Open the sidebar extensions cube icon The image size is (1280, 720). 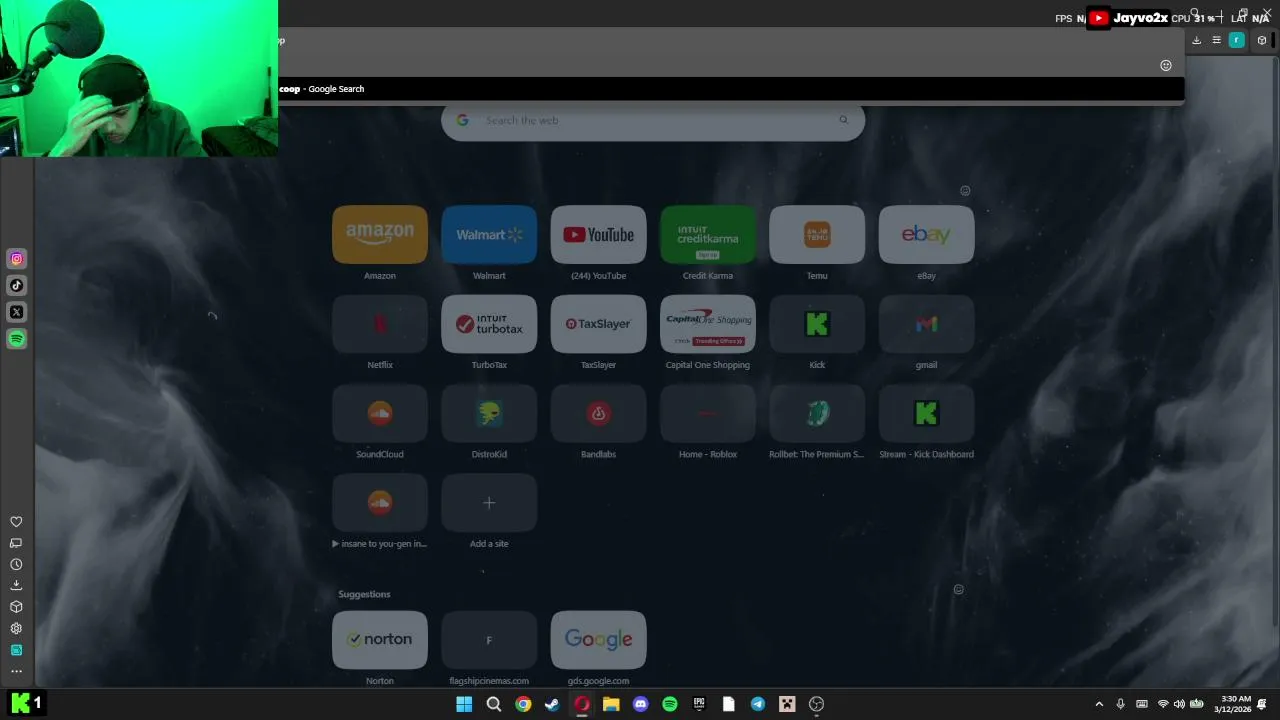tap(16, 607)
